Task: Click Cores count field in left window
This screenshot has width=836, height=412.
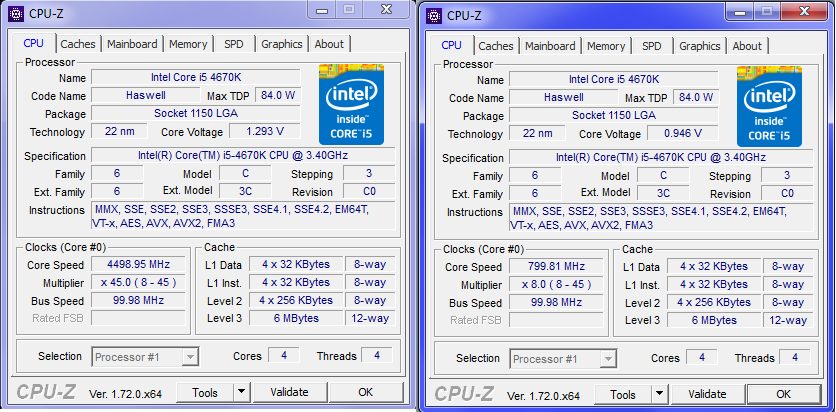Action: [284, 356]
